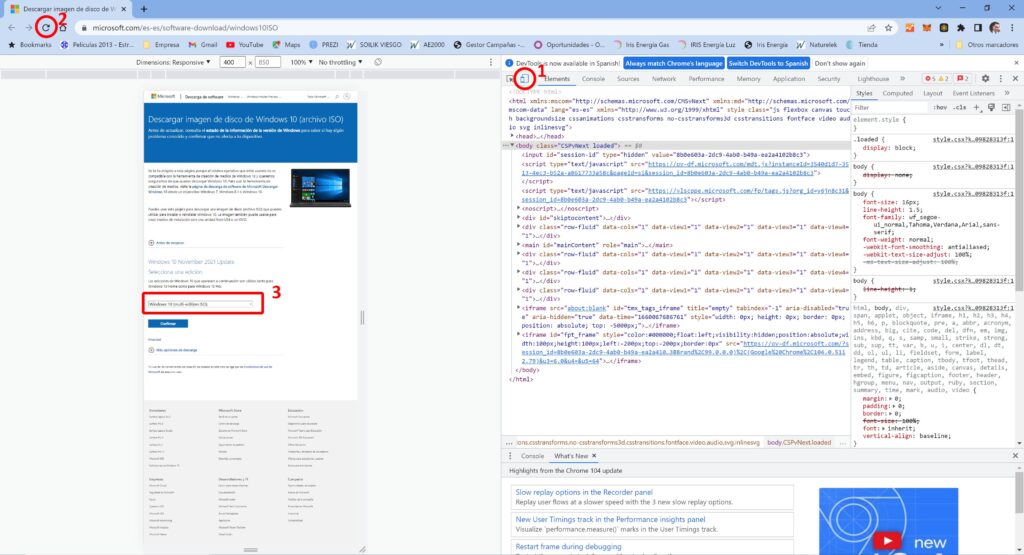Close the DevTools panel
Viewport: 1024px width, 555px height.
pyautogui.click(x=1015, y=79)
